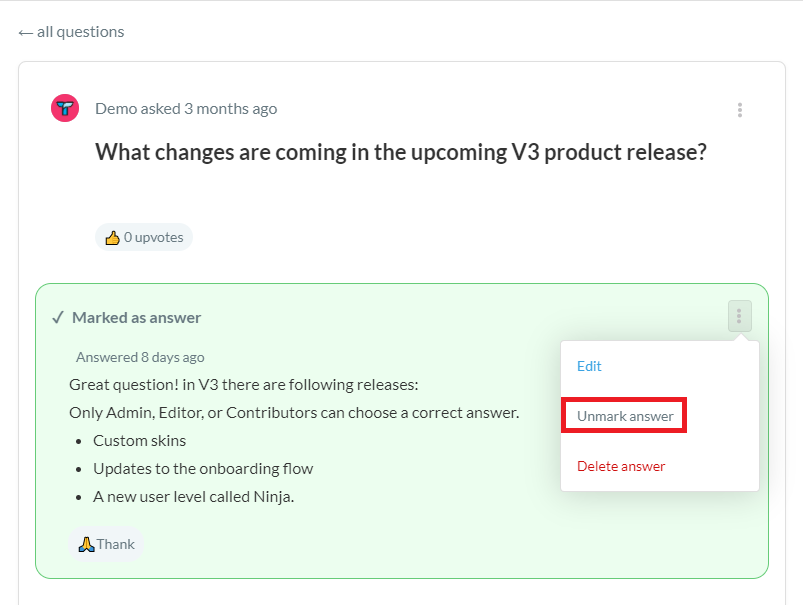Viewport: 803px width, 605px height.
Task: Click the checkmark beside Marked as answer
Action: coord(58,318)
